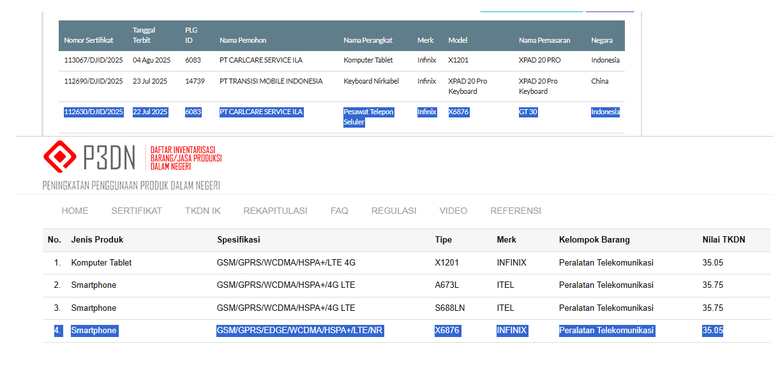This screenshot has height=390, width=780.
Task: Click the Nomor Sertifikat column header
Action: 89,40
